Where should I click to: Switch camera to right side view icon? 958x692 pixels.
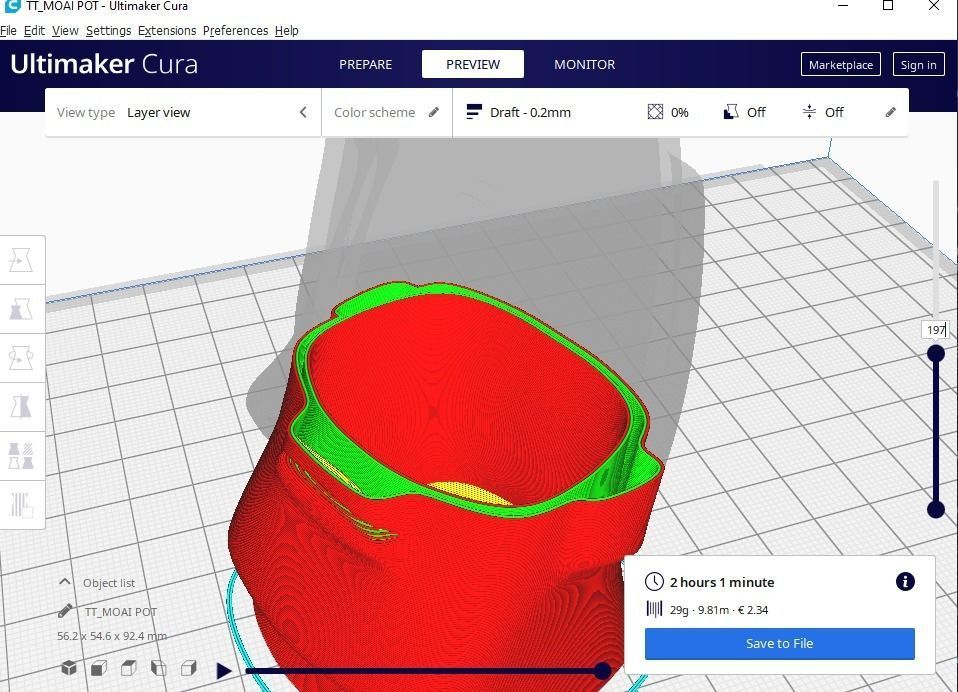189,668
